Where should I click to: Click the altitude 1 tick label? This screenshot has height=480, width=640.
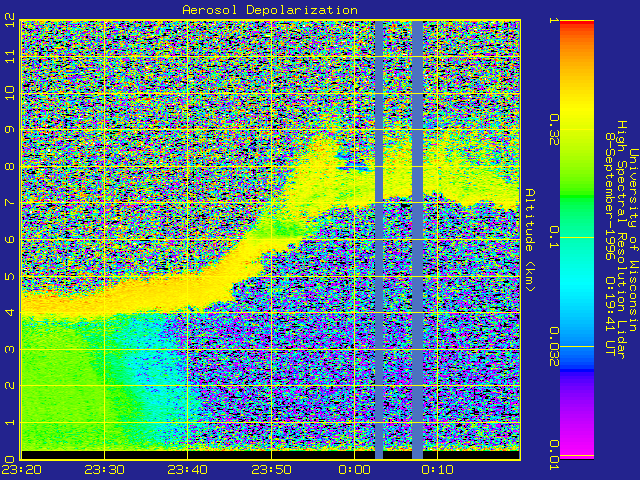10,422
